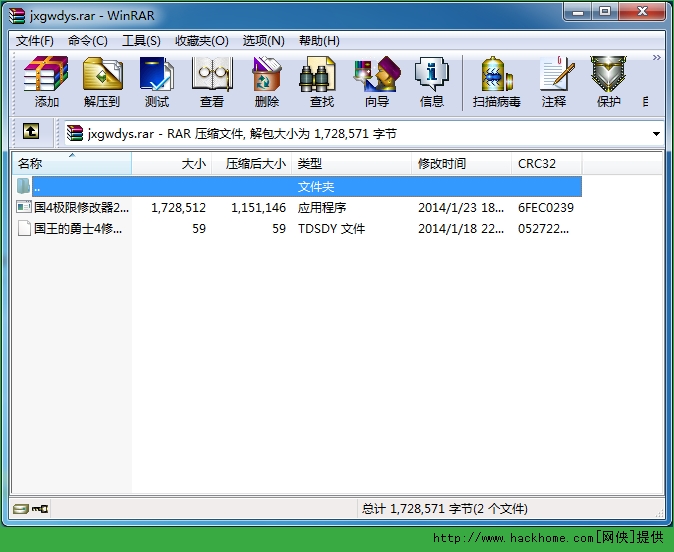The image size is (674, 552).
Task: Click the Add (添加) toolbar icon
Action: 46,82
